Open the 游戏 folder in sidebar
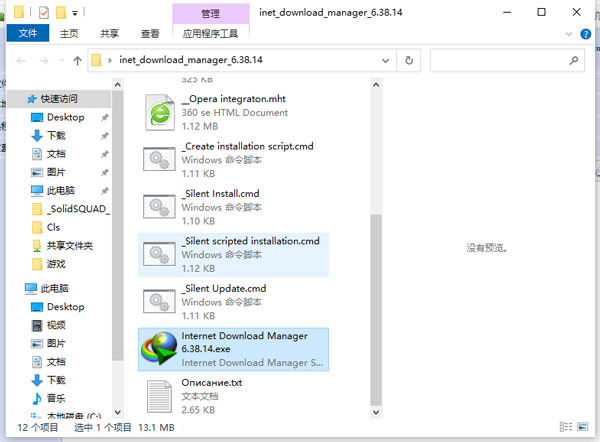The height and width of the screenshot is (442, 600). [x=56, y=264]
